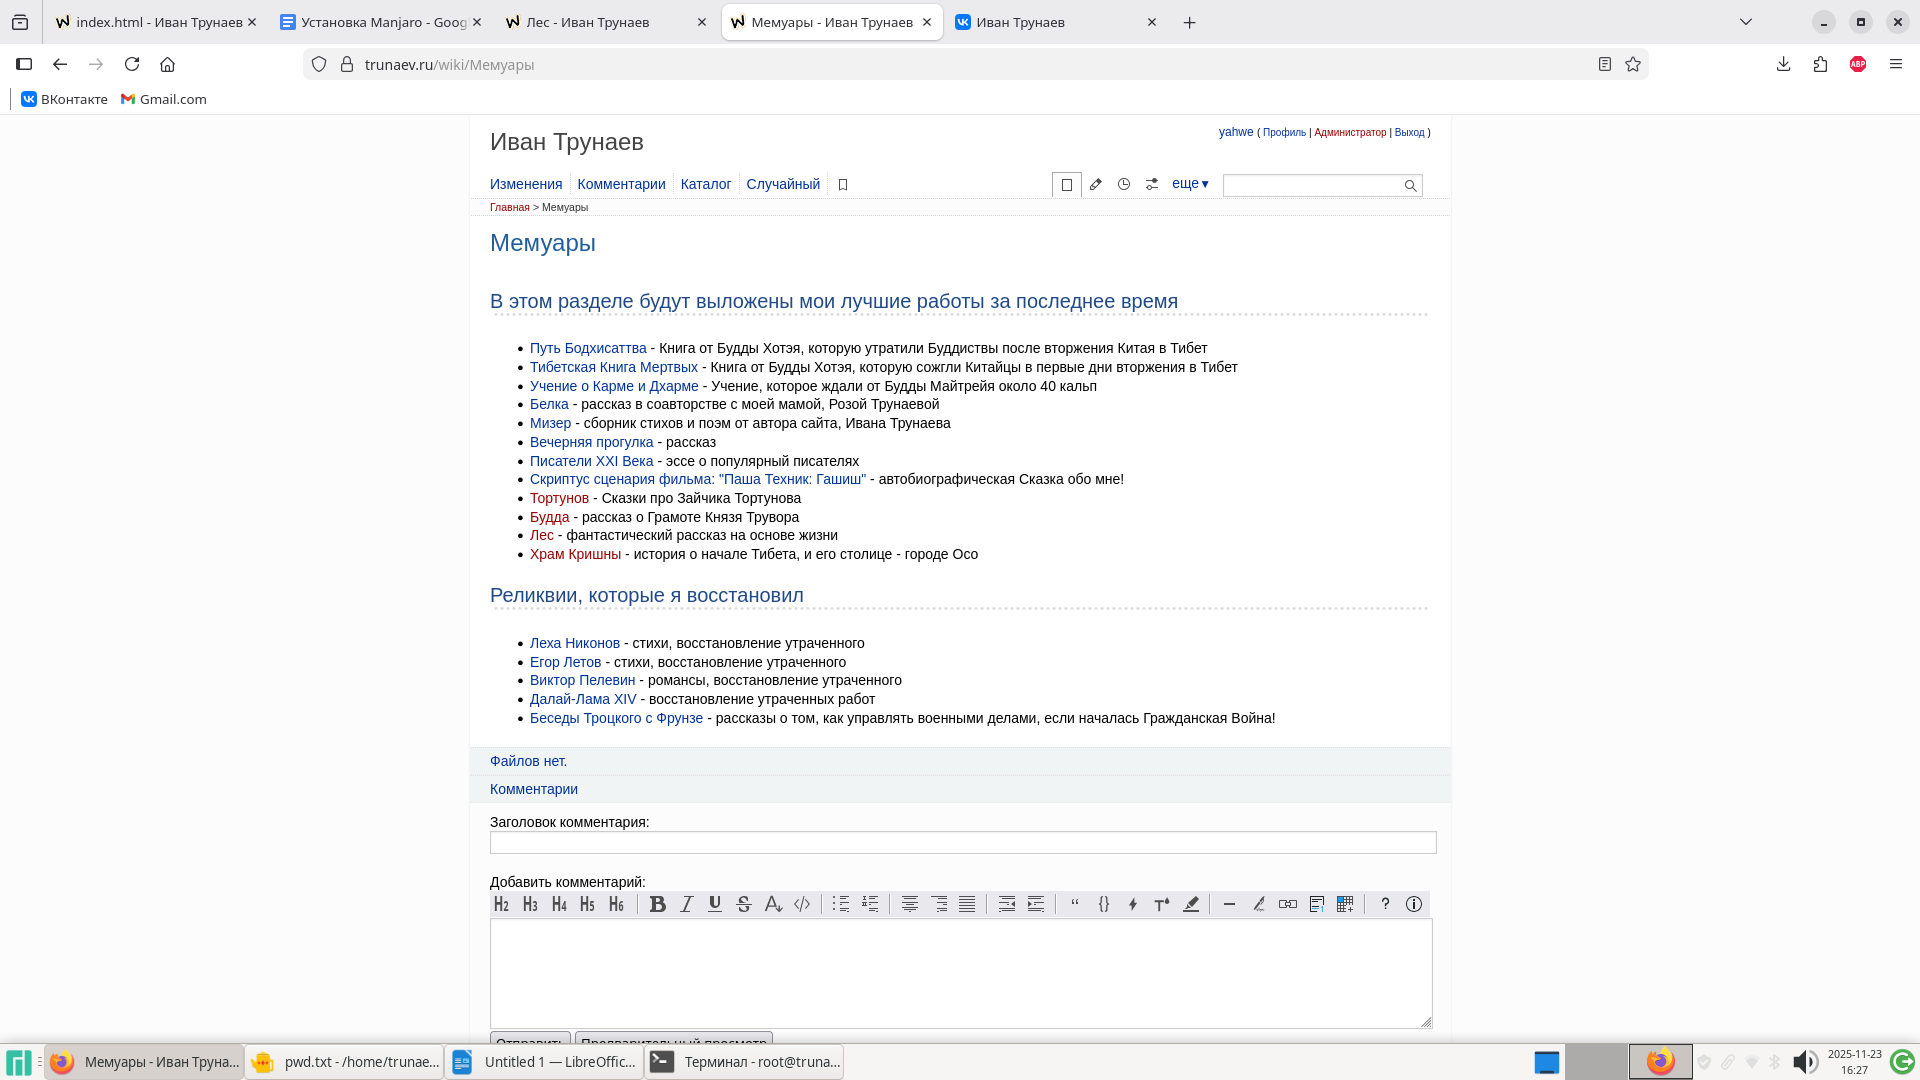Image resolution: width=1920 pixels, height=1080 pixels.
Task: Open Firefox application hamburger menu
Action: (1895, 64)
